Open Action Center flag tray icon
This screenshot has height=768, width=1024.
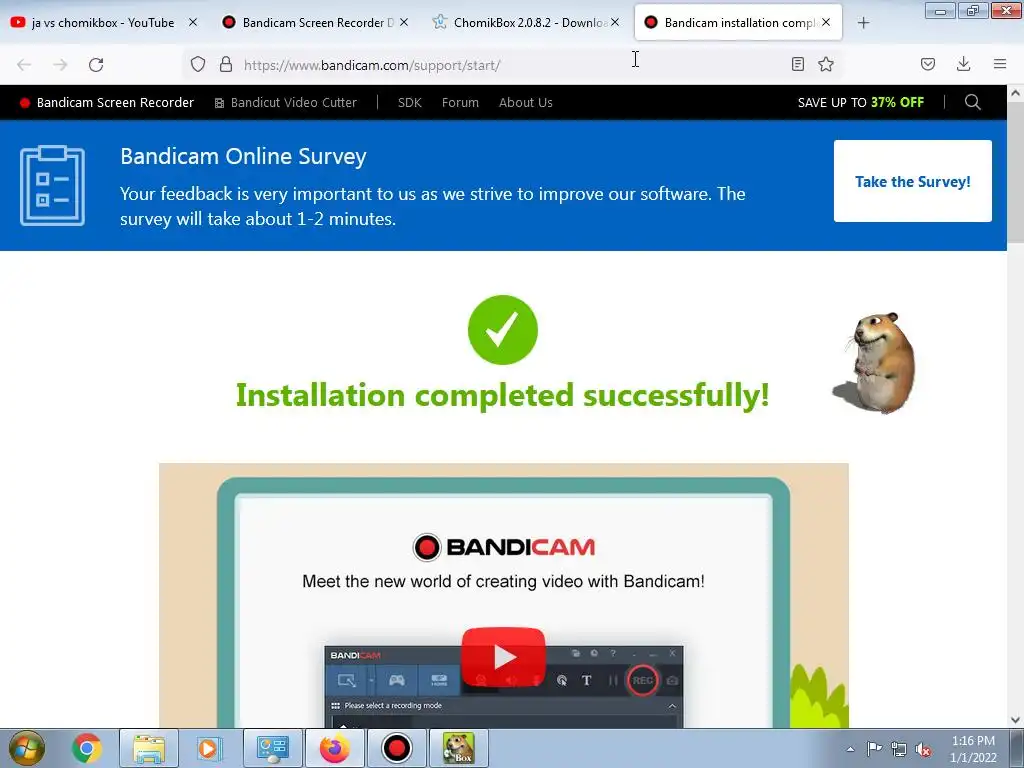874,749
